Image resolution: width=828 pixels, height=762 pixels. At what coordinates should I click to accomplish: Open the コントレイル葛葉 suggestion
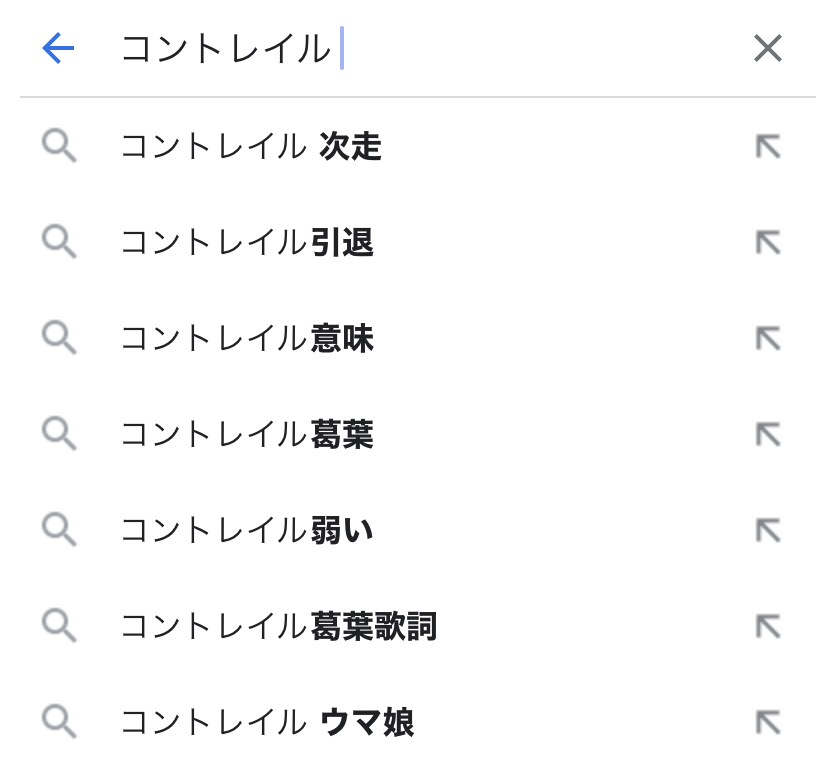point(247,435)
